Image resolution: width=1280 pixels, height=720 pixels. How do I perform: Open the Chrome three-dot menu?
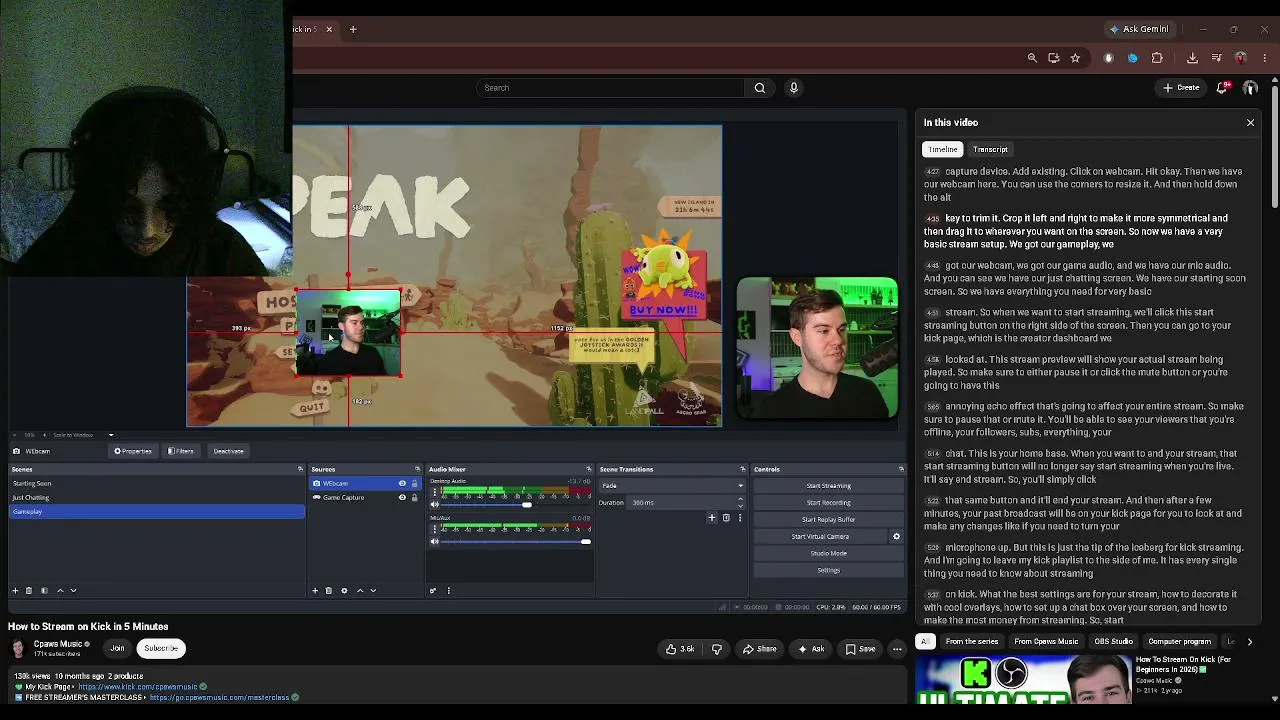(x=1265, y=58)
